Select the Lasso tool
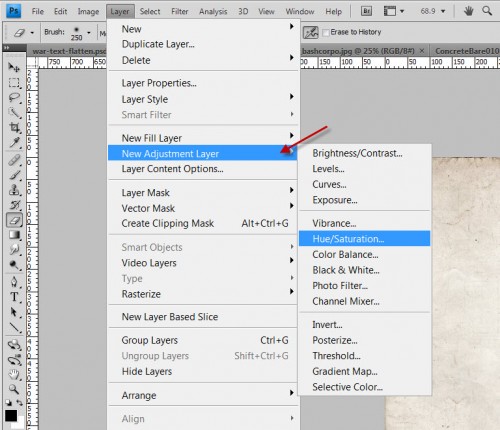Screen dimensions: 500x430 [x=14, y=98]
